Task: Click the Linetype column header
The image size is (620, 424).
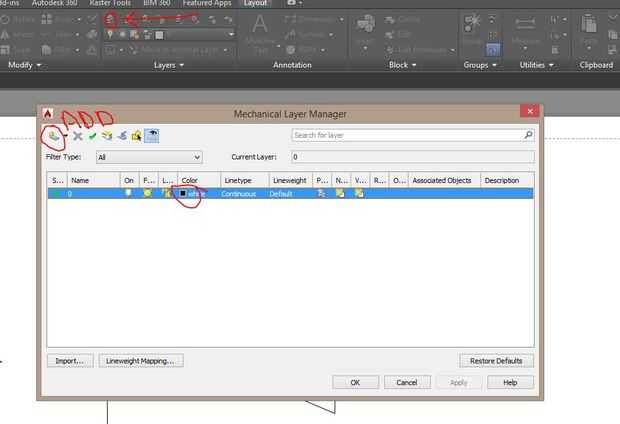Action: click(245, 180)
